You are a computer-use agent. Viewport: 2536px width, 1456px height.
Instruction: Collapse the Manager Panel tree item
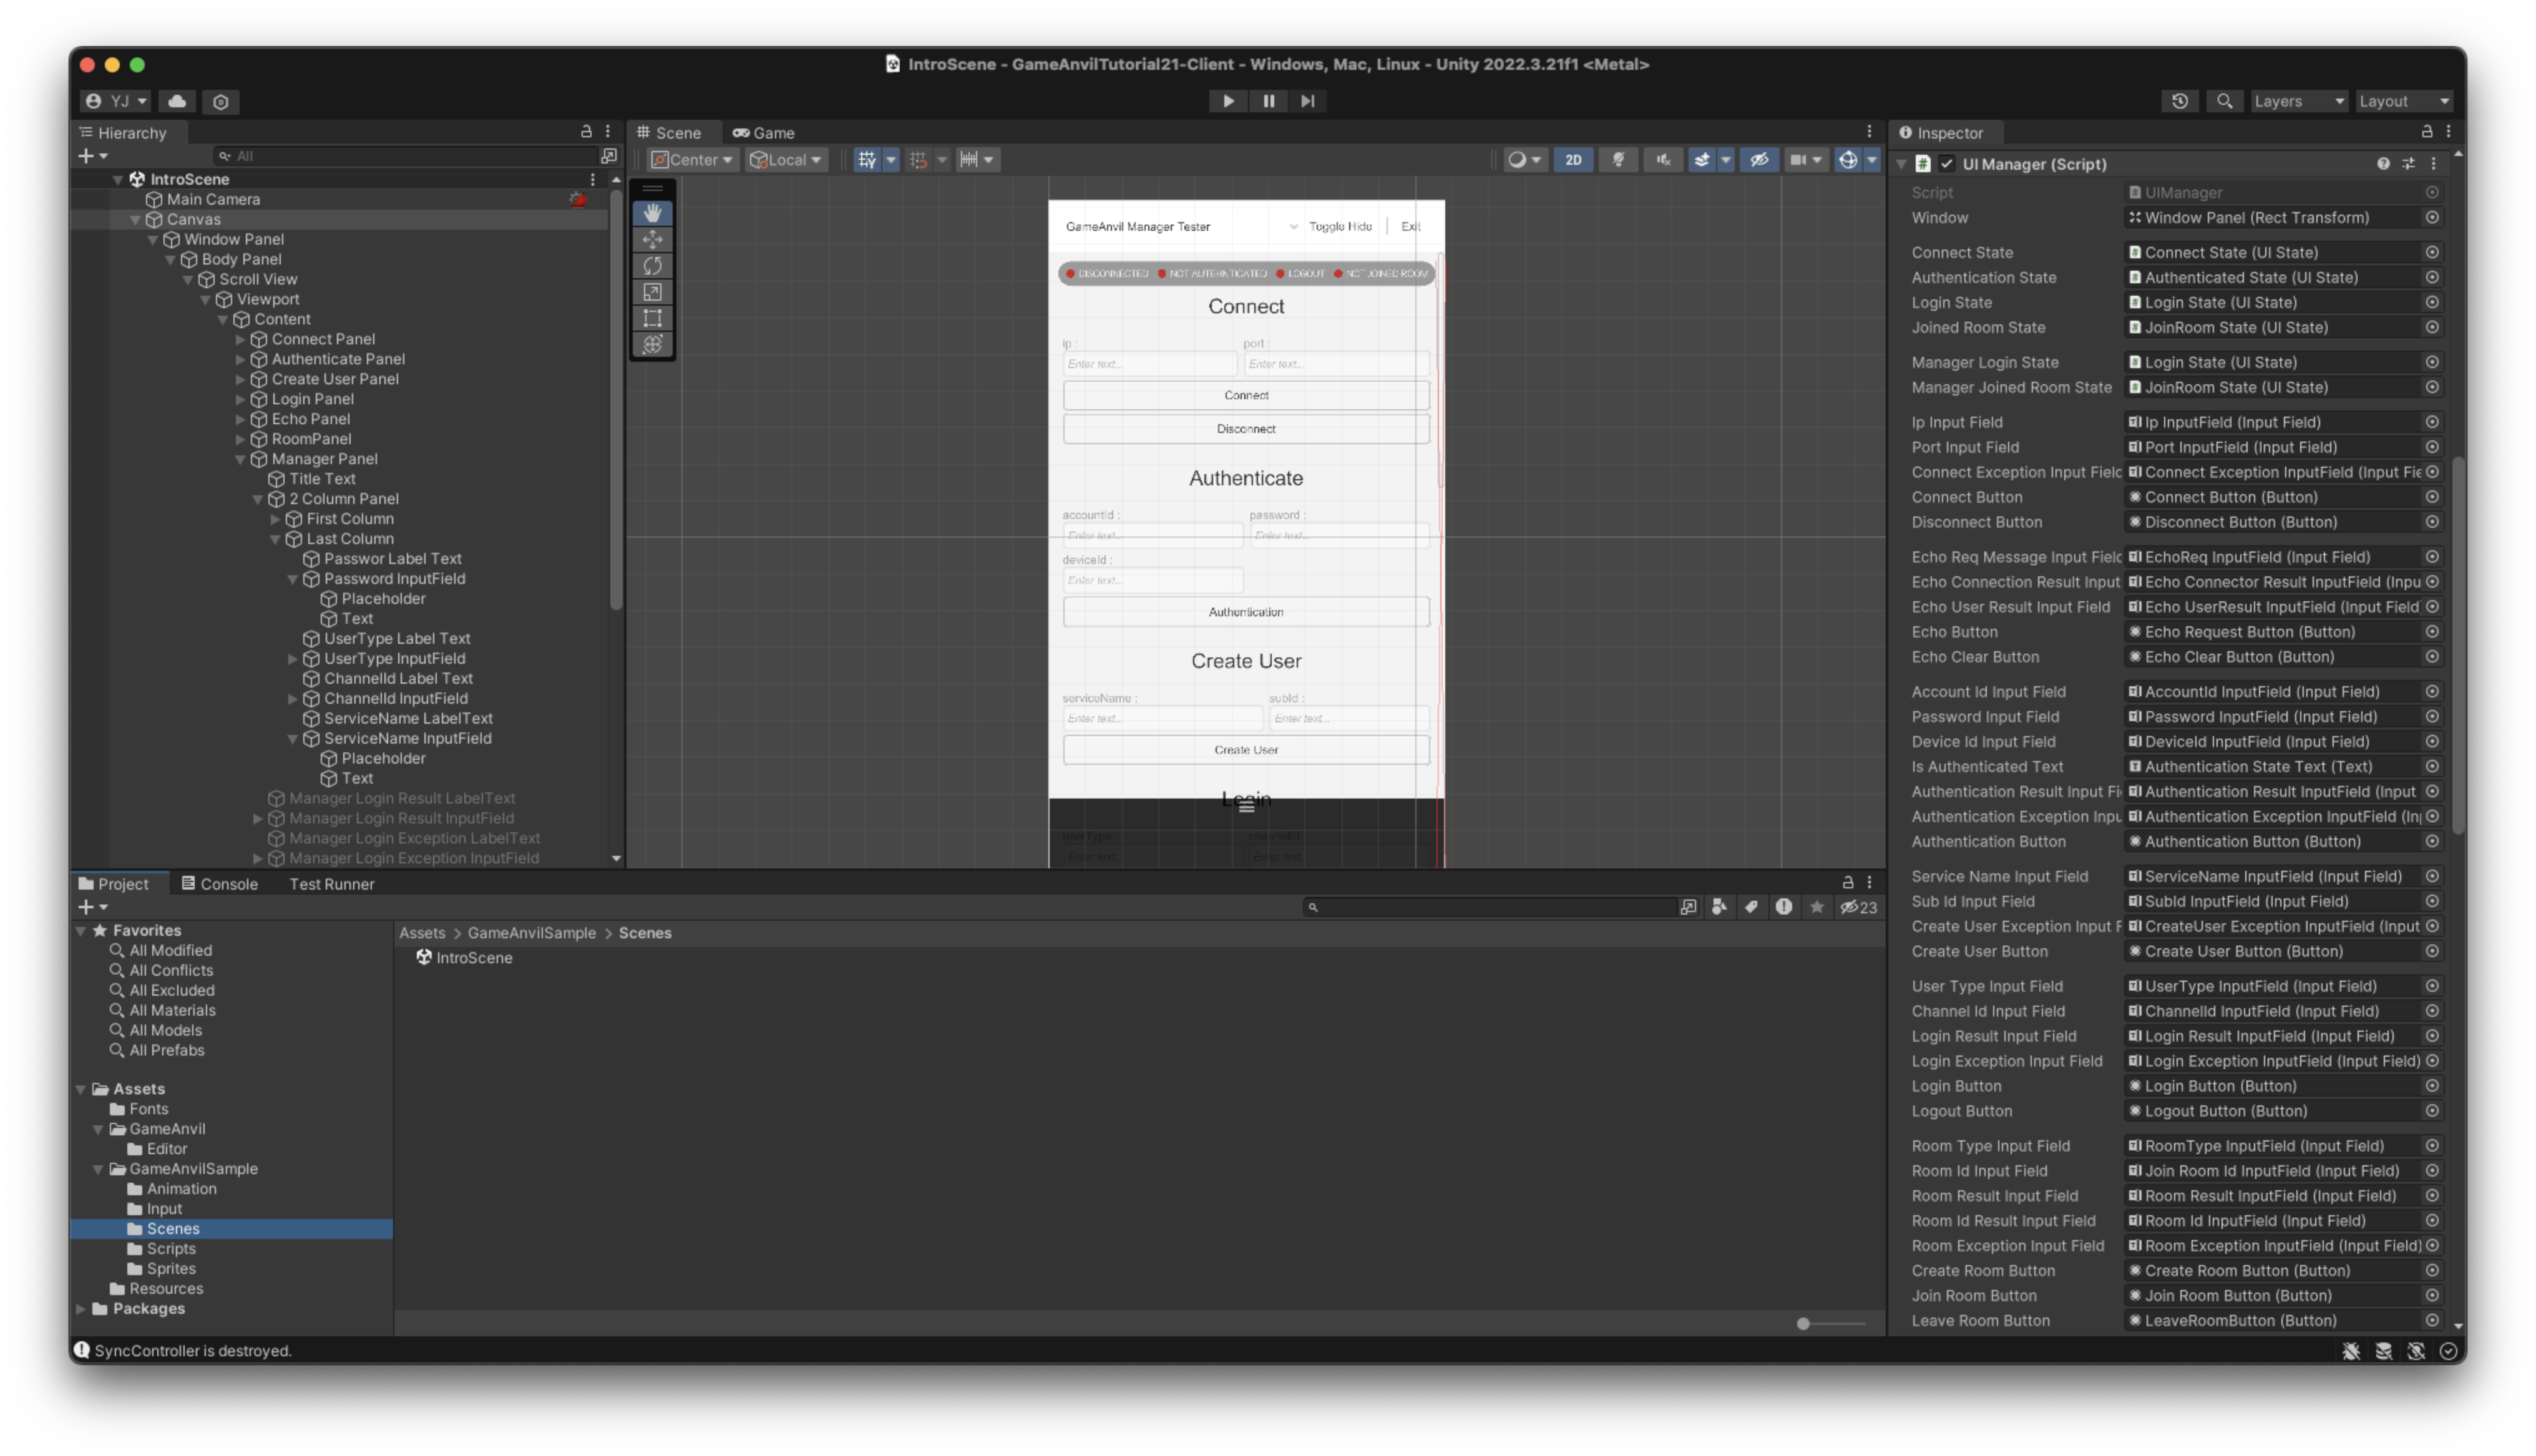tap(240, 459)
